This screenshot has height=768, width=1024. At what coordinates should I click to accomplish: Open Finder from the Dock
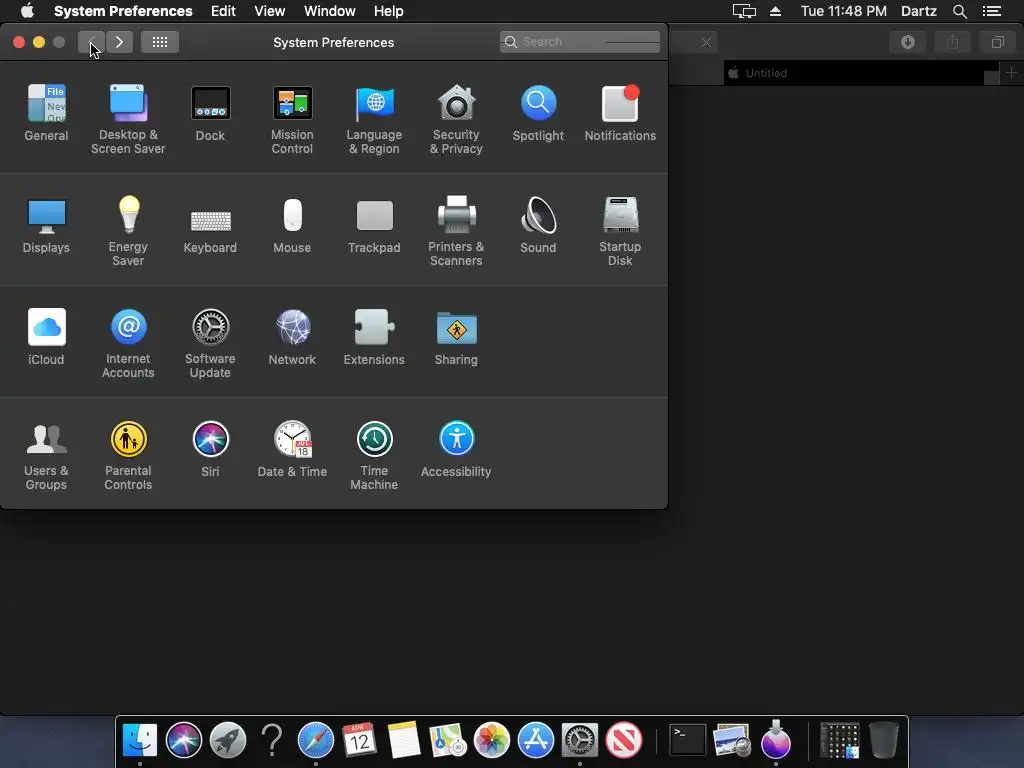pos(140,740)
